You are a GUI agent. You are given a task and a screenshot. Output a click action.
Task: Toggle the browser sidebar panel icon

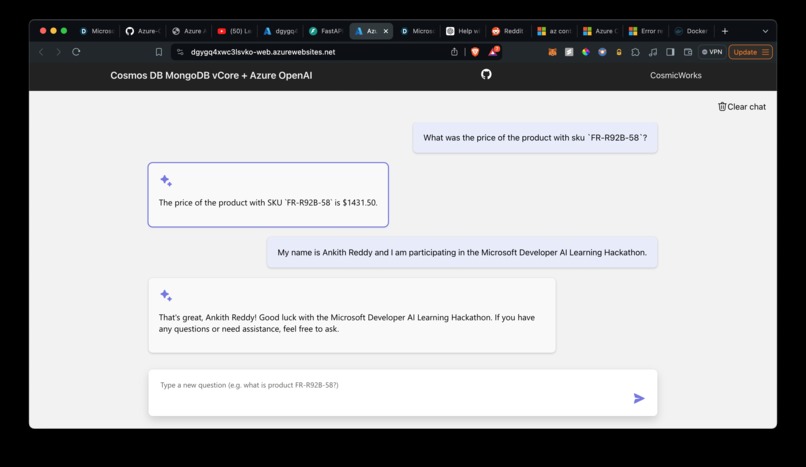[670, 52]
